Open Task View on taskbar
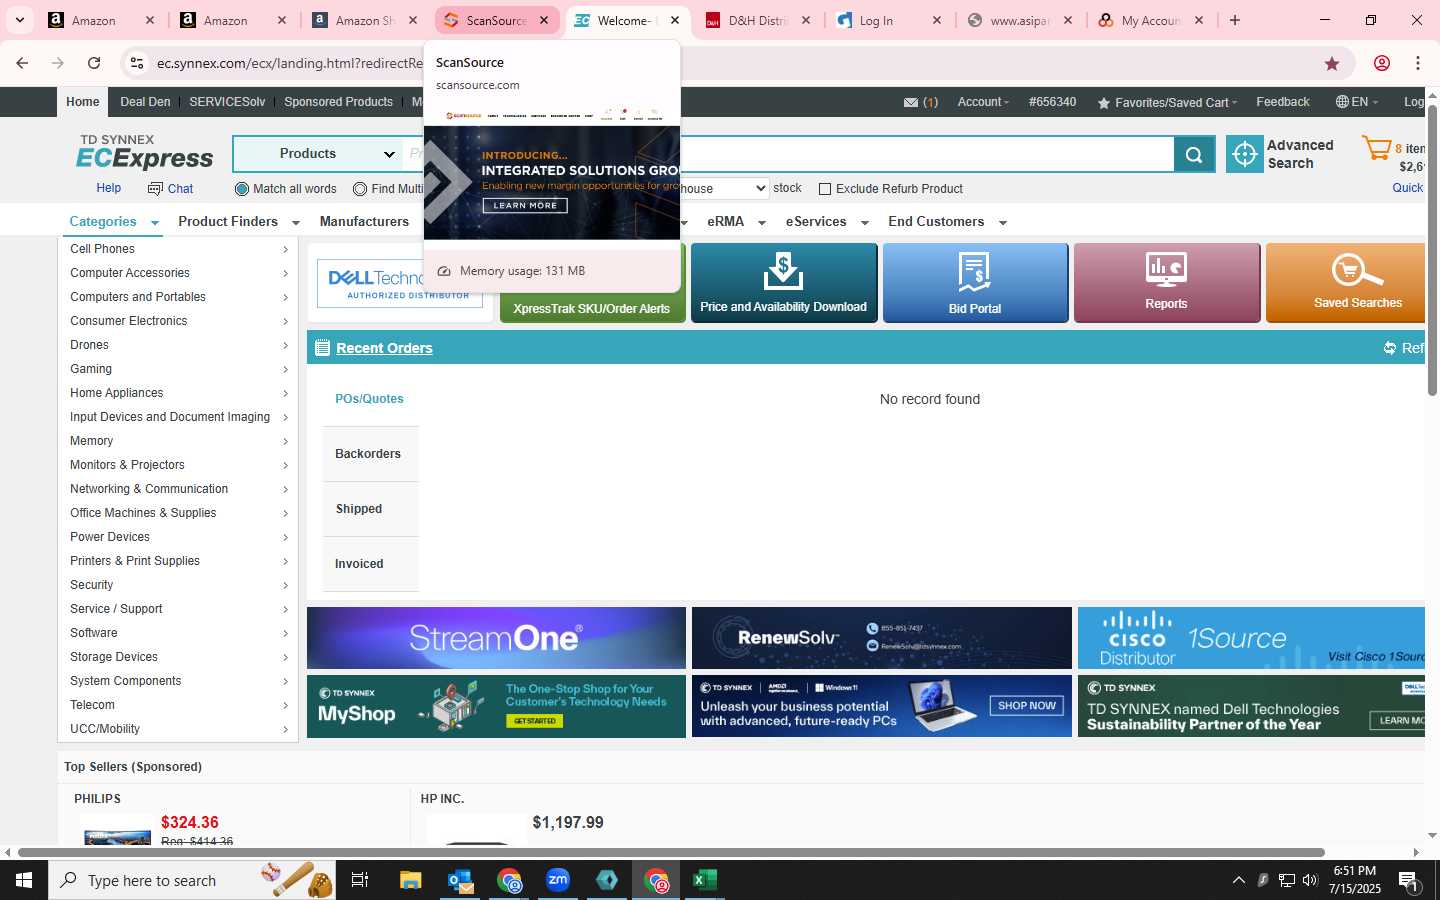Viewport: 1440px width, 900px height. (360, 880)
